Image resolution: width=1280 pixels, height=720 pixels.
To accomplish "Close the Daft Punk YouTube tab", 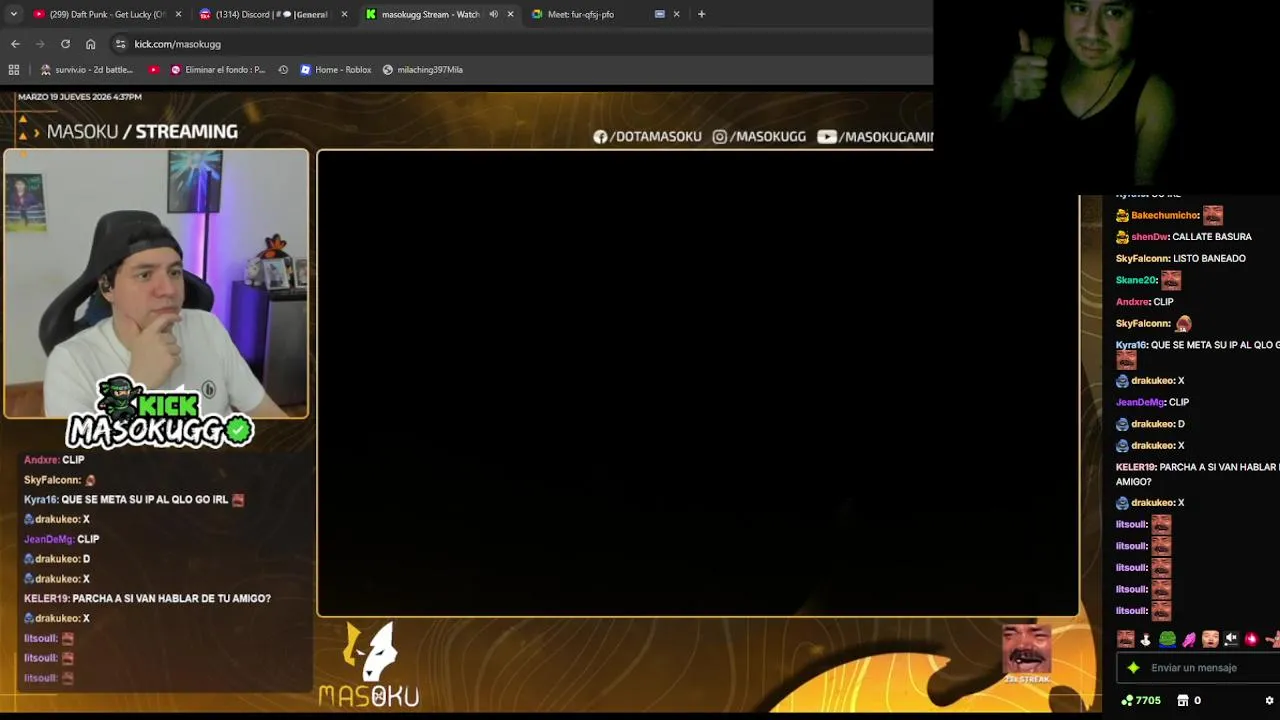I will [178, 14].
